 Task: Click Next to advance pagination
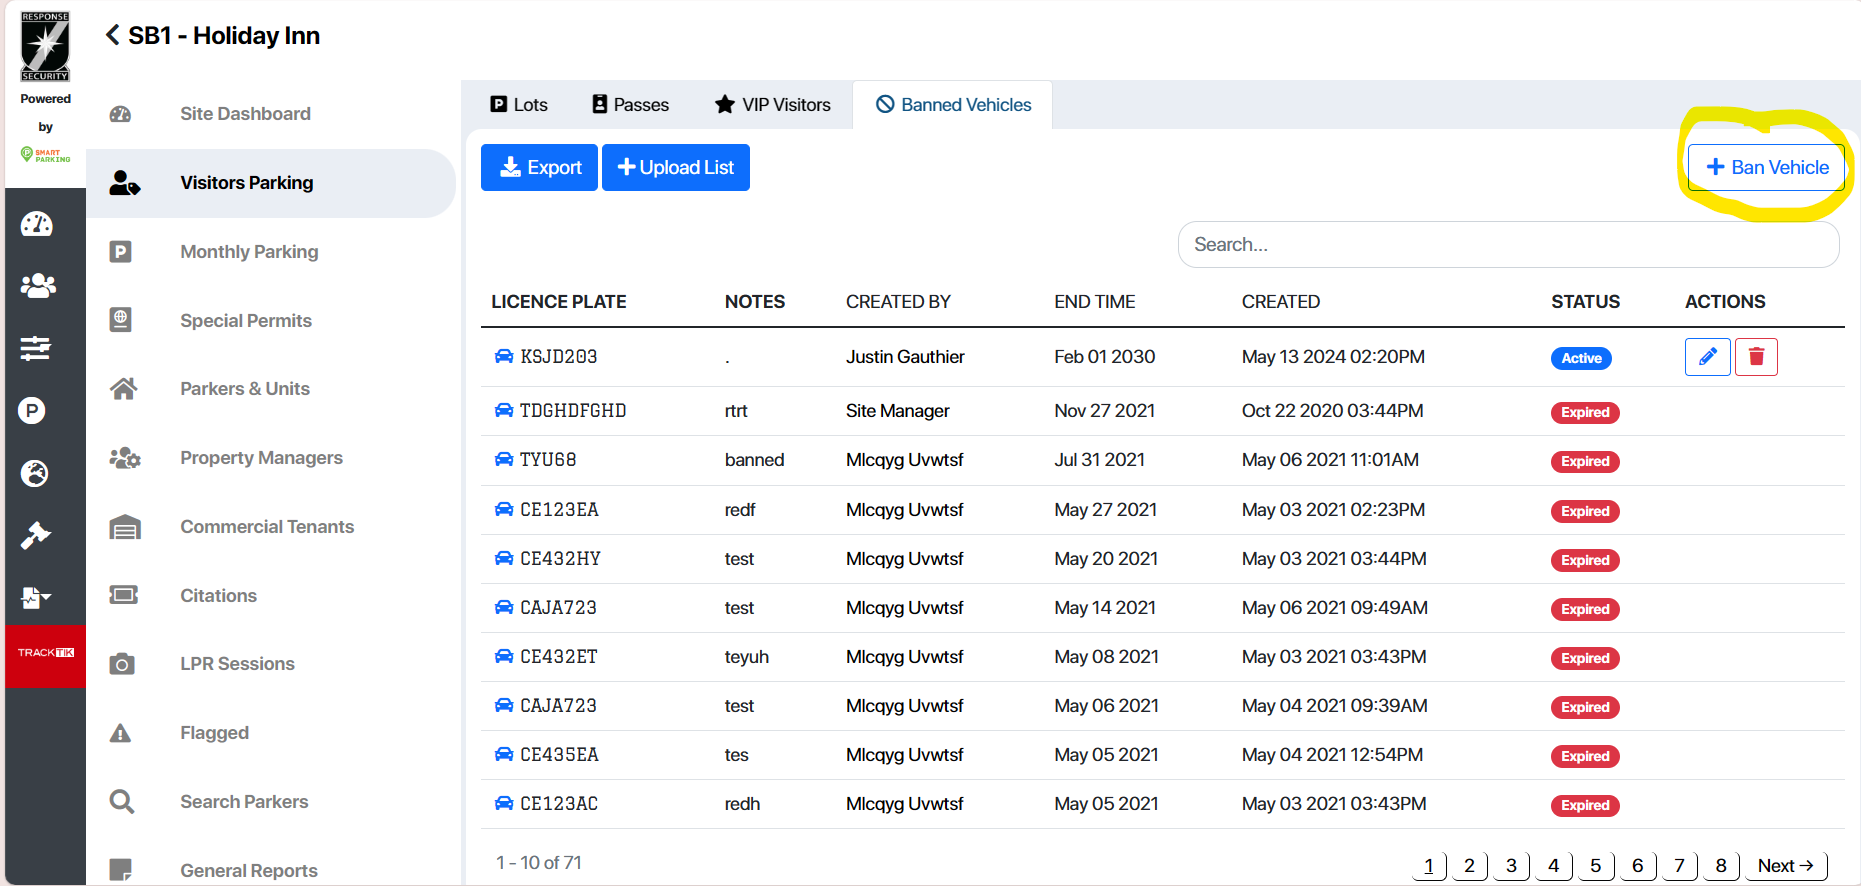tap(1785, 866)
